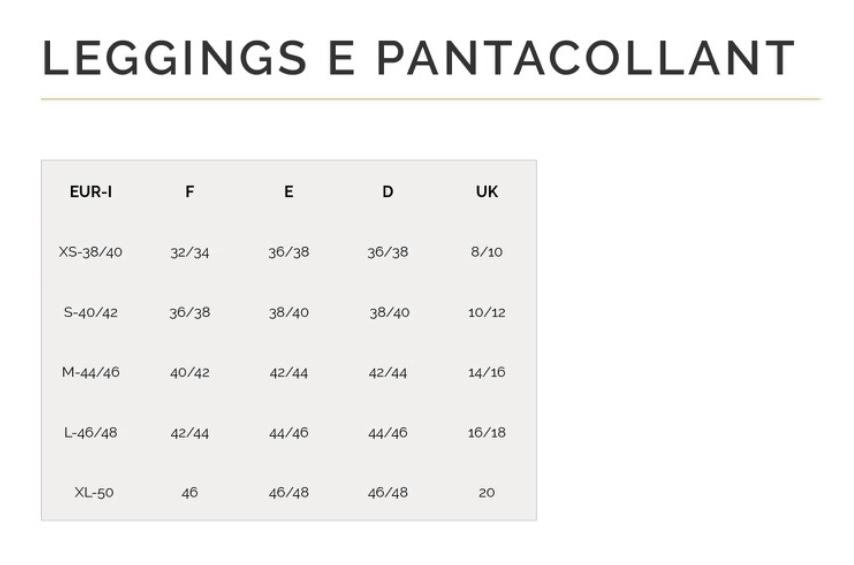The image size is (854, 565).
Task: Select the D column header
Action: pos(387,192)
